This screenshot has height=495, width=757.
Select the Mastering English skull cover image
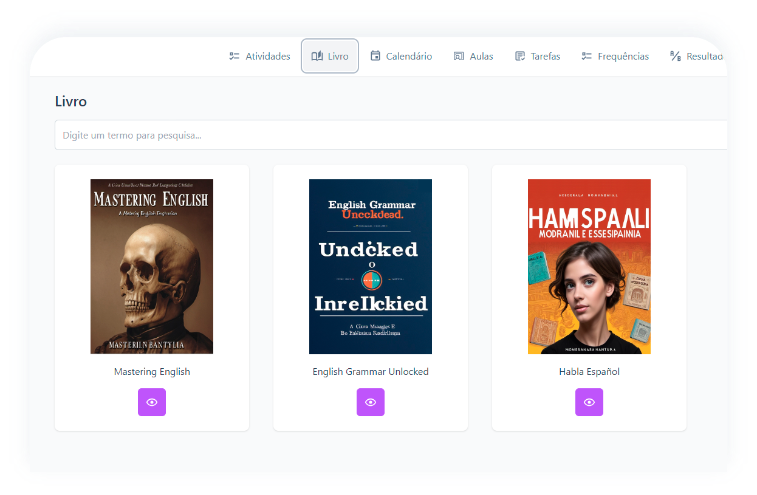[x=152, y=266]
